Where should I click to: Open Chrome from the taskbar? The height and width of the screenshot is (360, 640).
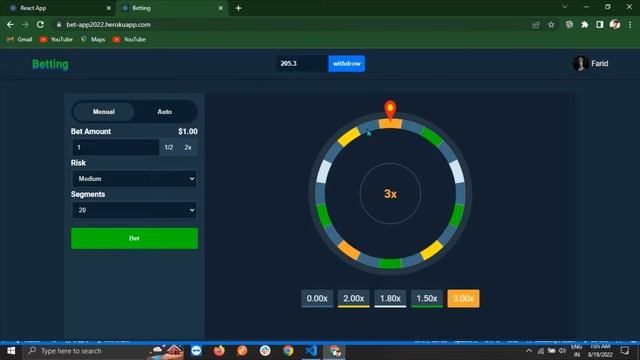288,351
